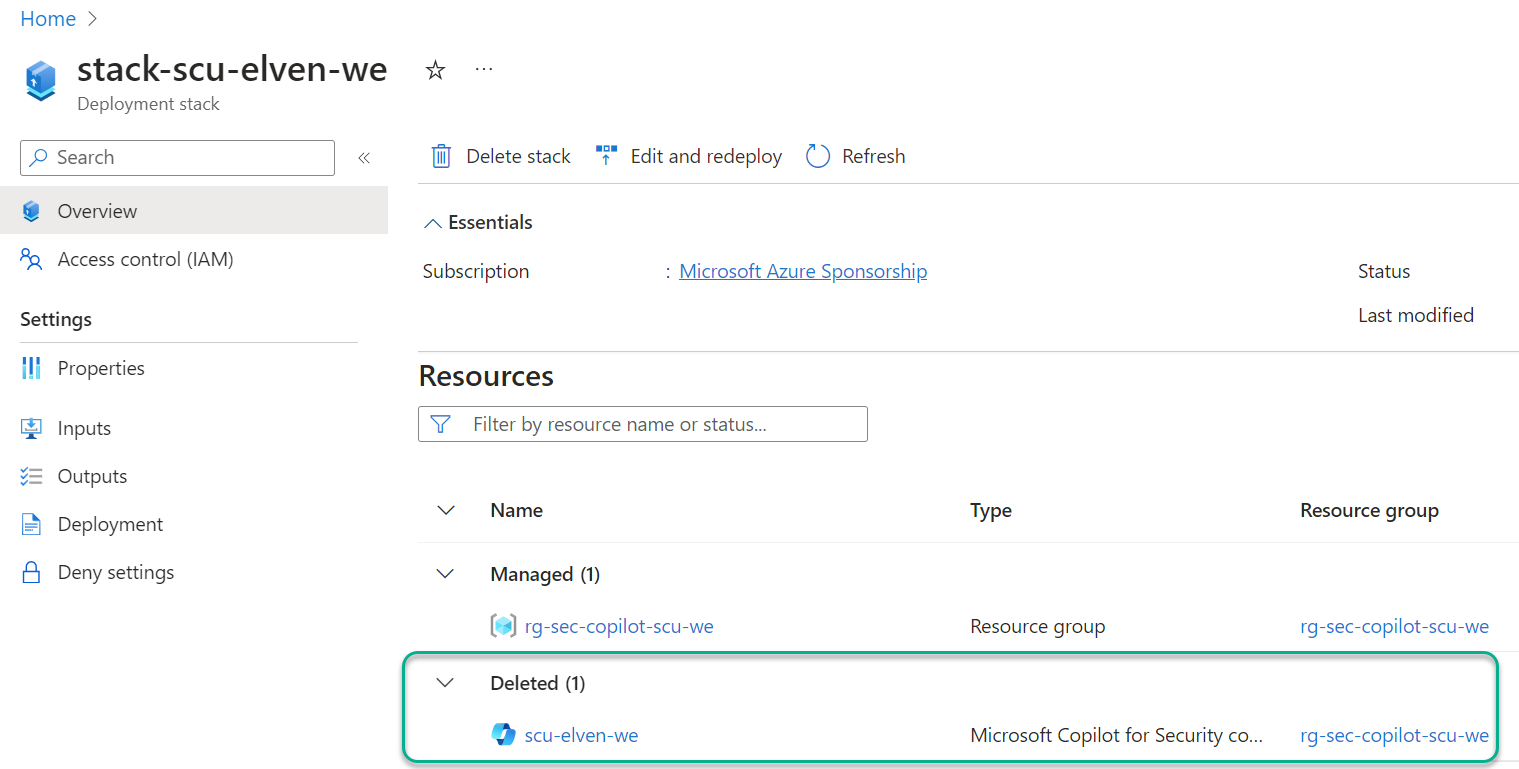This screenshot has height=769, width=1519.
Task: Click the deployment stack icon beside the title
Action: point(41,80)
